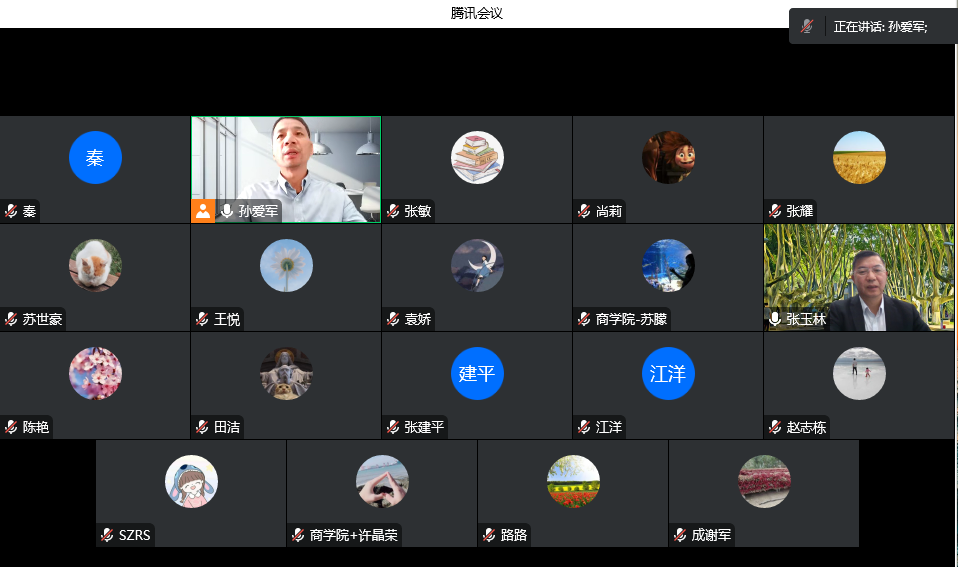Click the blue 江洋 avatar circle

click(x=668, y=374)
